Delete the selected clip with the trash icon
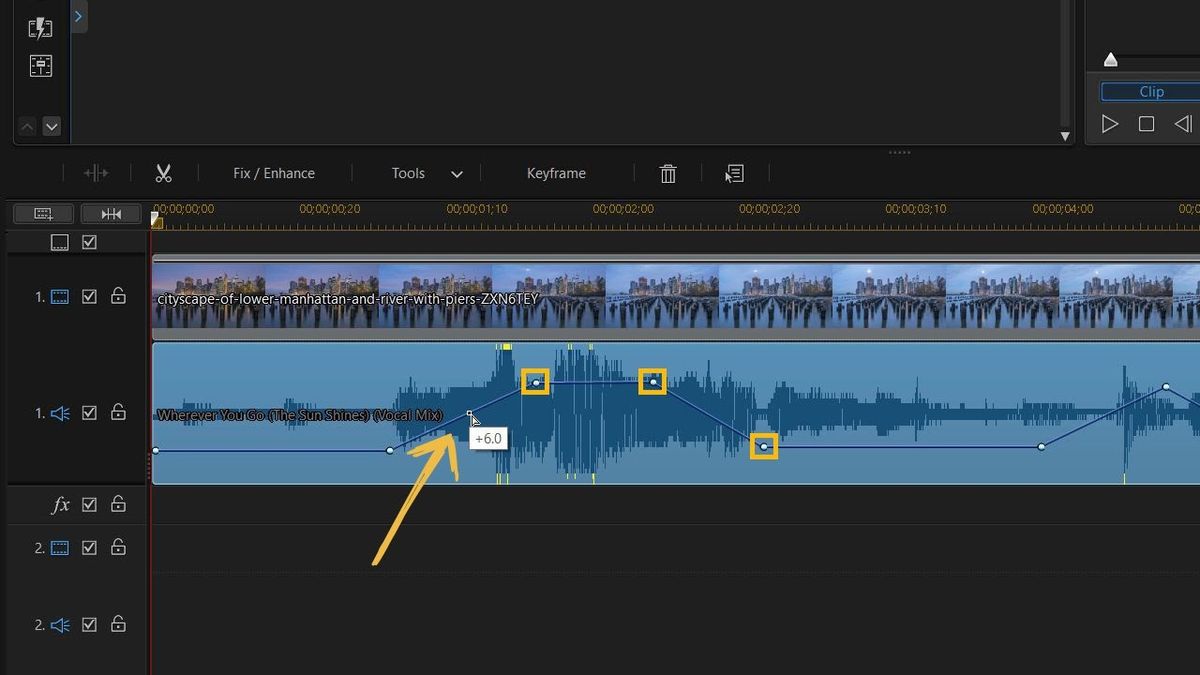 click(x=668, y=173)
